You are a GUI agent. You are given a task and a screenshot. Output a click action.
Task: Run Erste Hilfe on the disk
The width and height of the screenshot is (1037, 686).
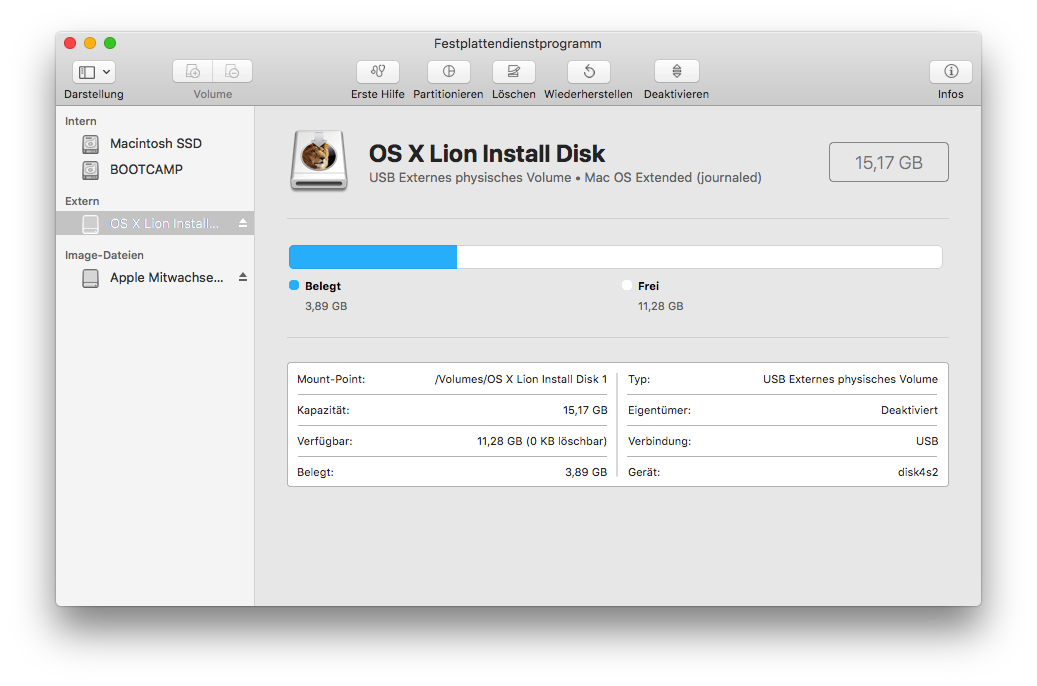378,71
